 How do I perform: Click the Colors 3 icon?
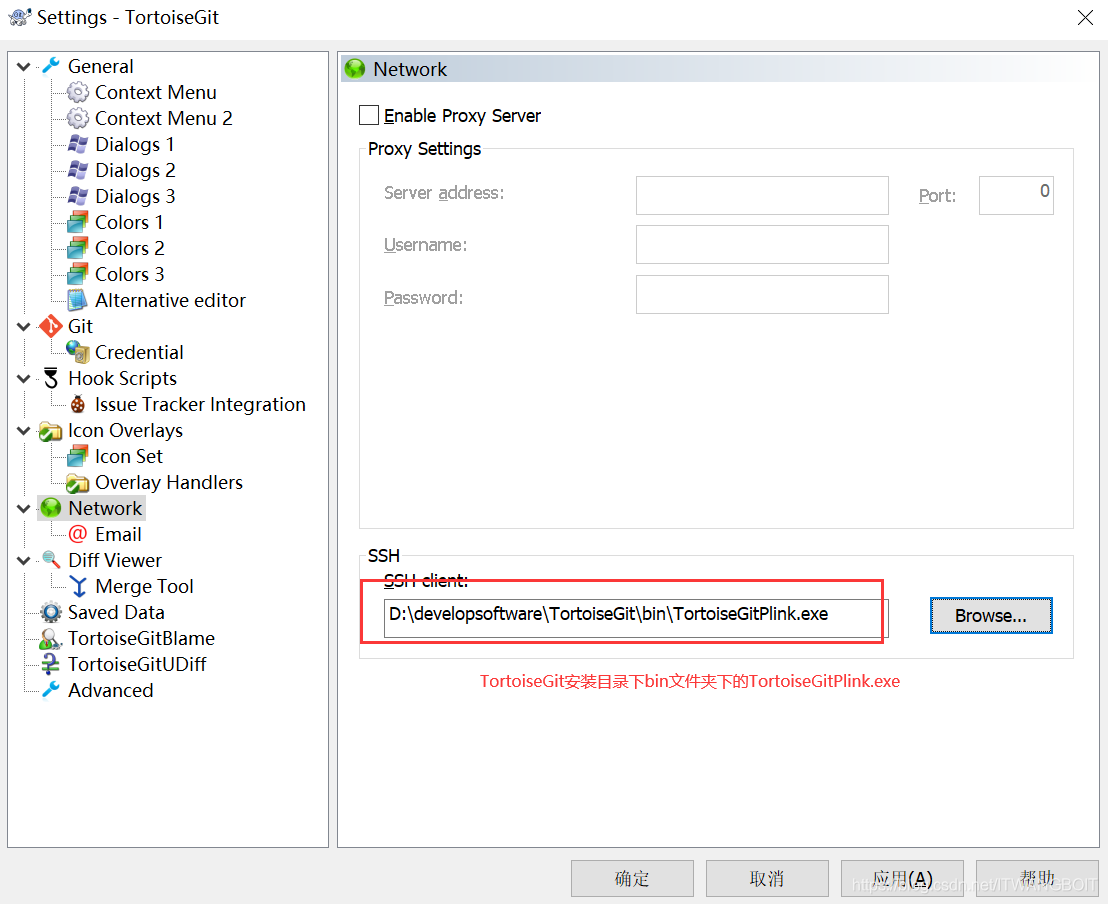point(78,274)
